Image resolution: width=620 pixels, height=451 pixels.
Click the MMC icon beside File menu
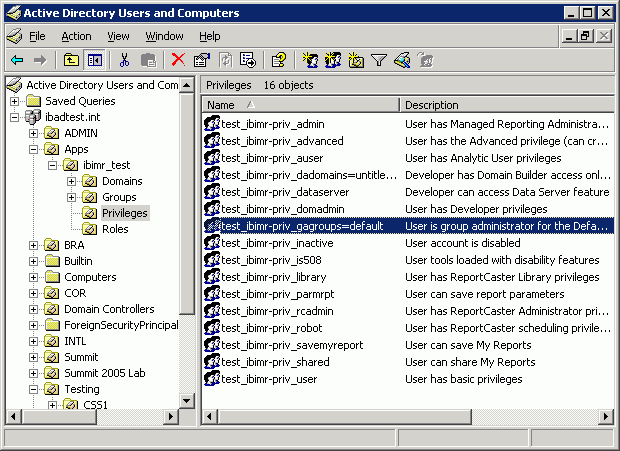point(15,36)
